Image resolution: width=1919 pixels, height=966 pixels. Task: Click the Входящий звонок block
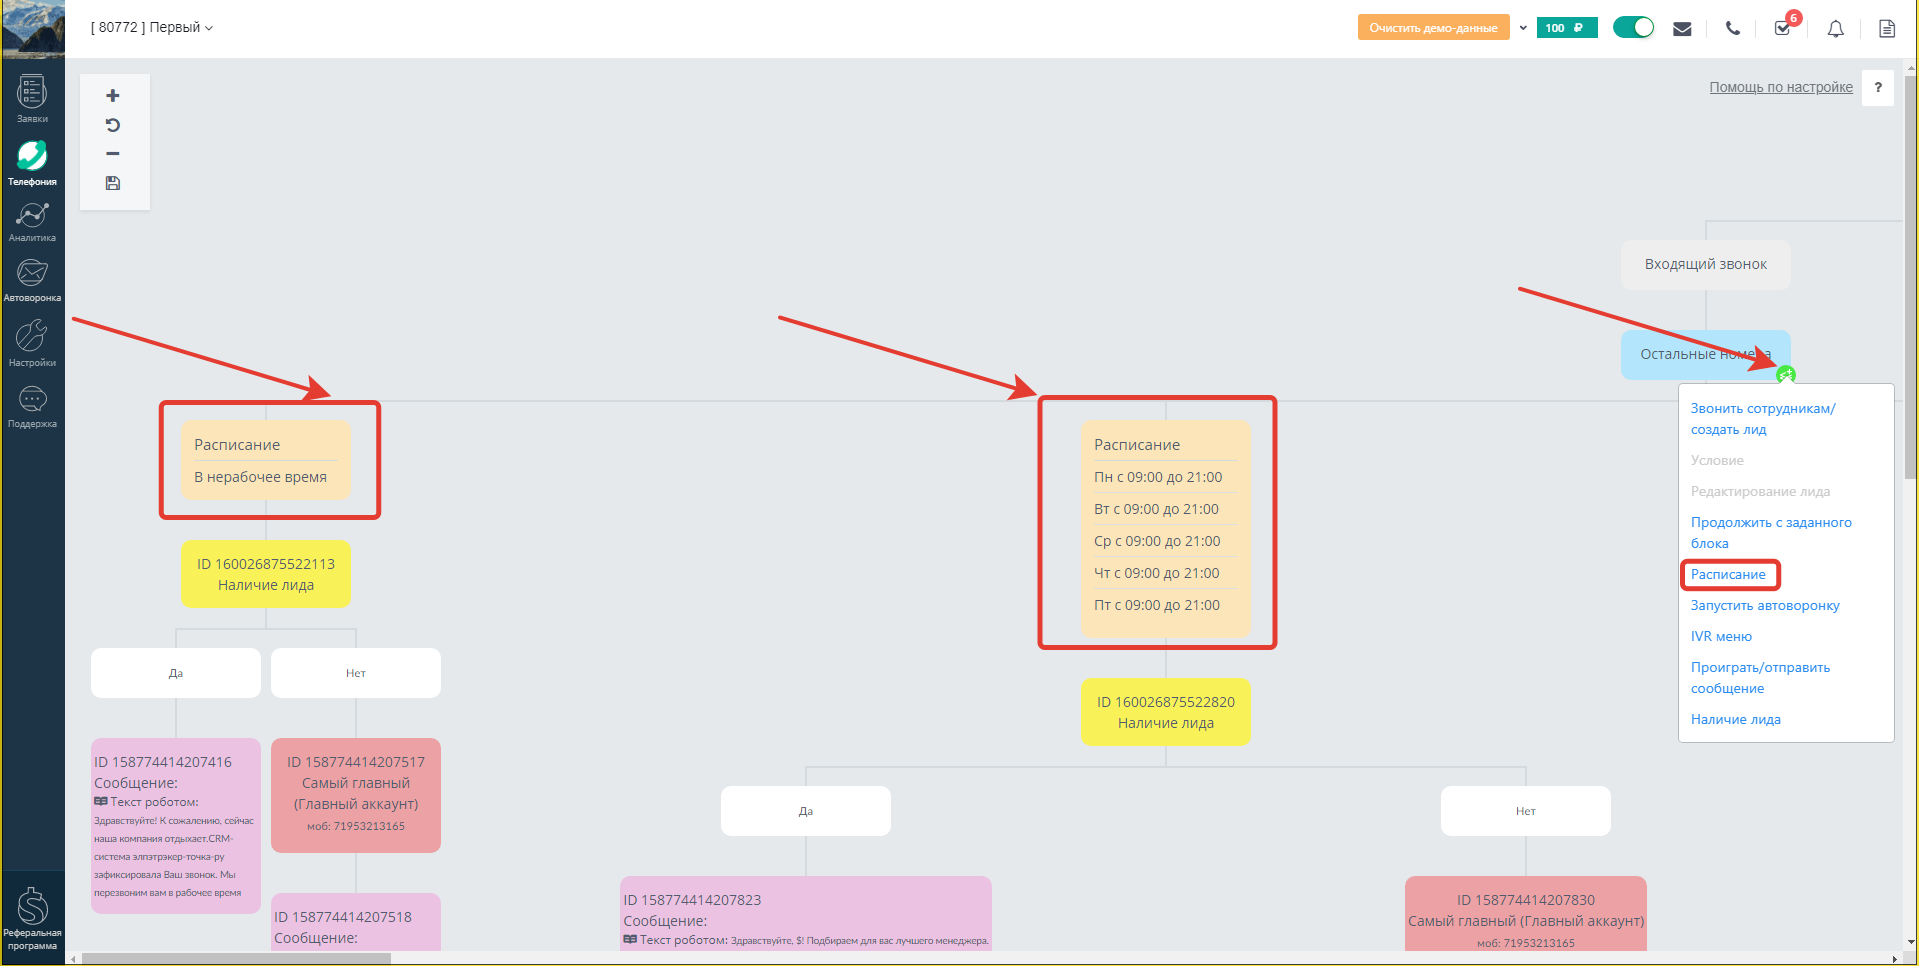1706,265
